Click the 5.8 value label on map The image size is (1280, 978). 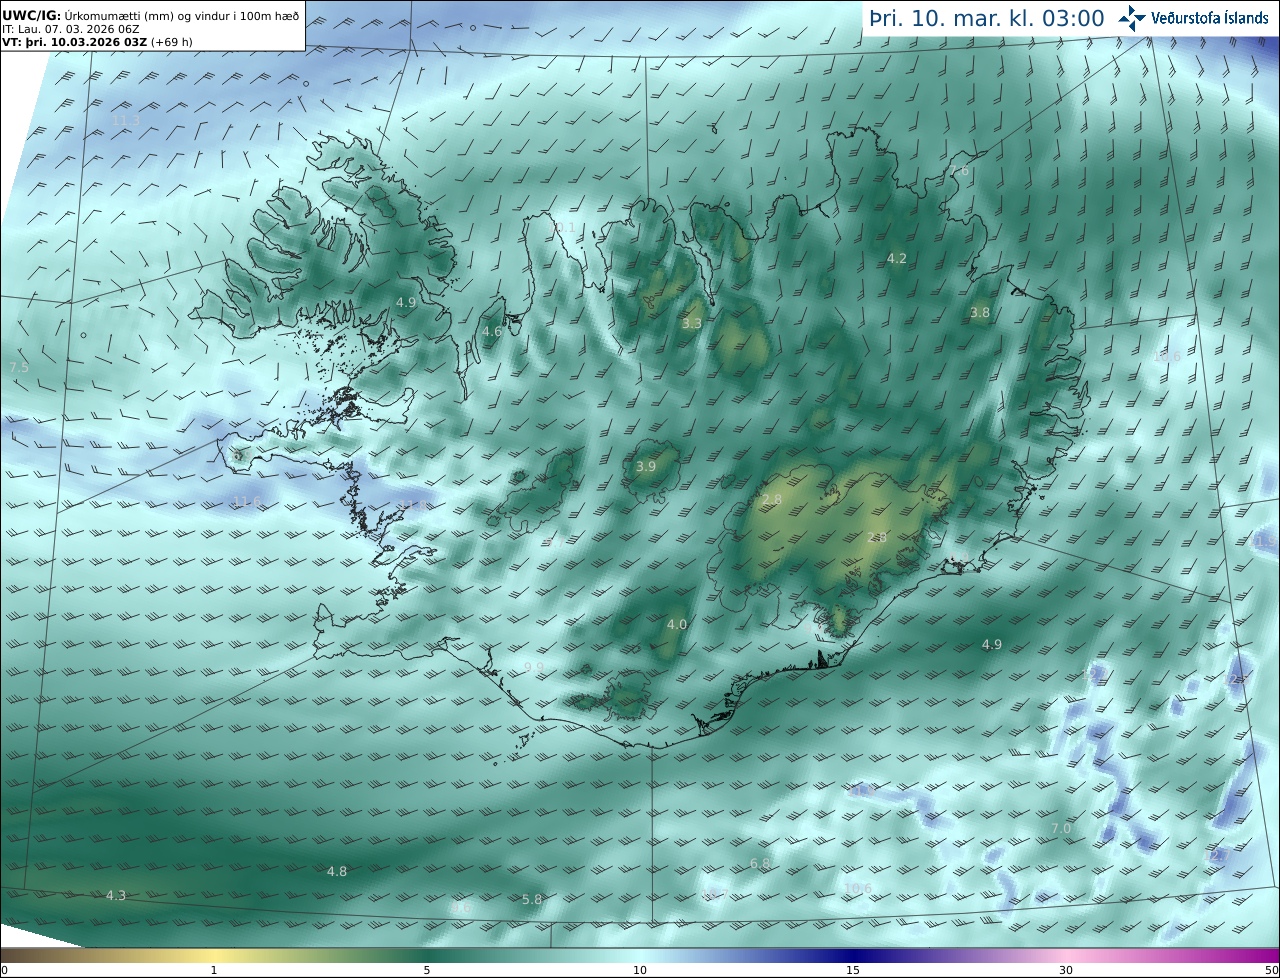(x=532, y=900)
